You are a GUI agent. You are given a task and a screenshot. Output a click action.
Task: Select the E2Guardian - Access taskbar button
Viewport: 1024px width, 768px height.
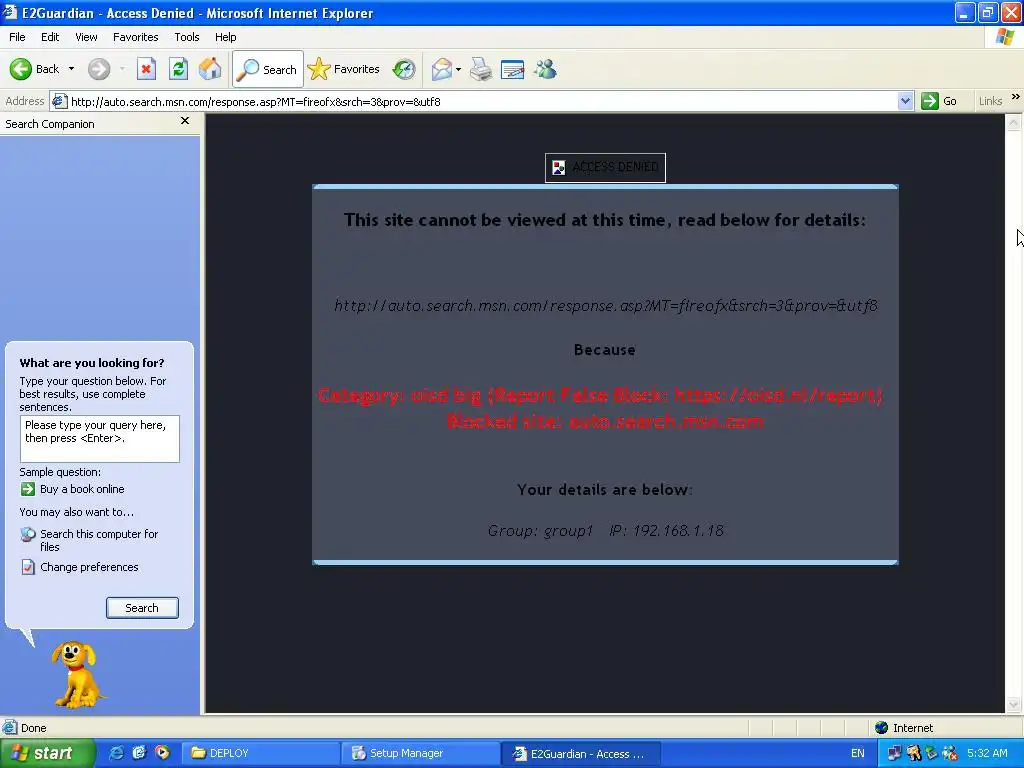click(x=581, y=754)
